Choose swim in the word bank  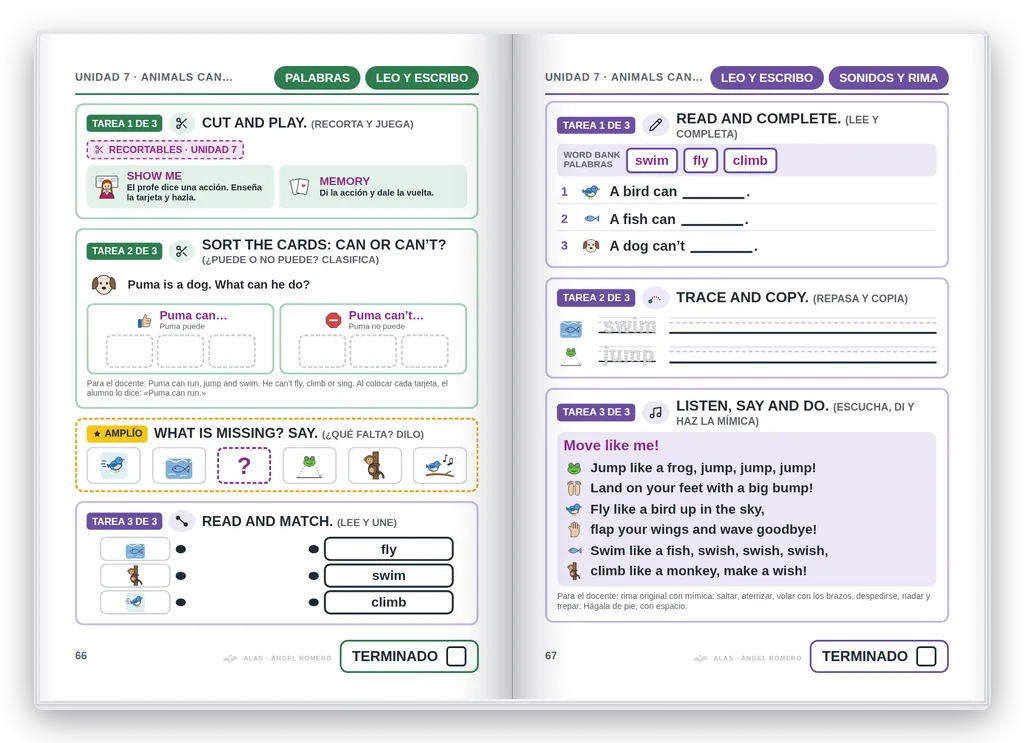click(x=652, y=161)
